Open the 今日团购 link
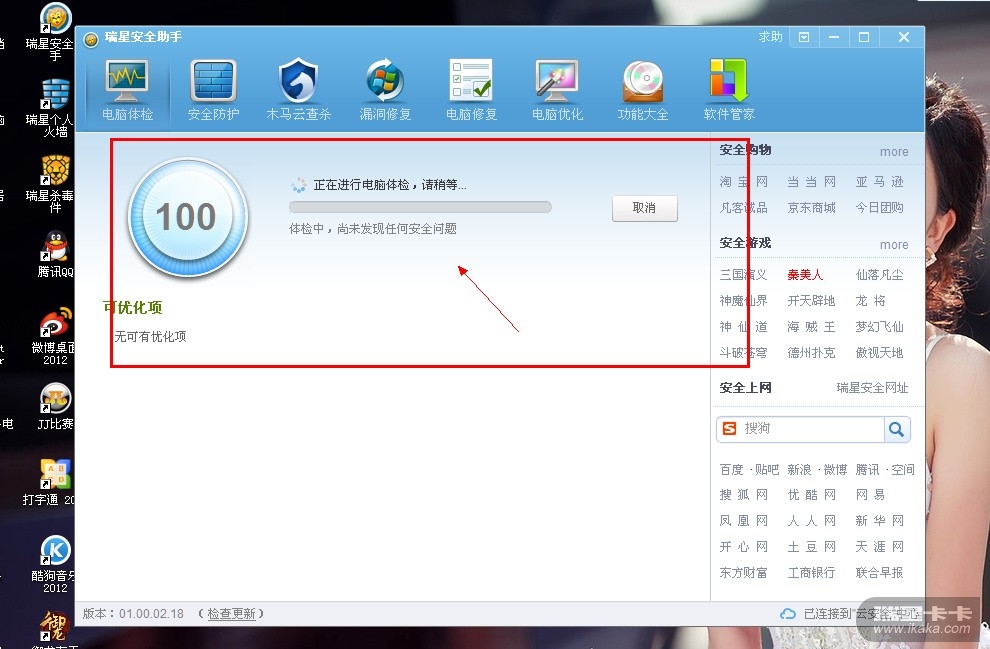Image resolution: width=990 pixels, height=649 pixels. tap(880, 208)
